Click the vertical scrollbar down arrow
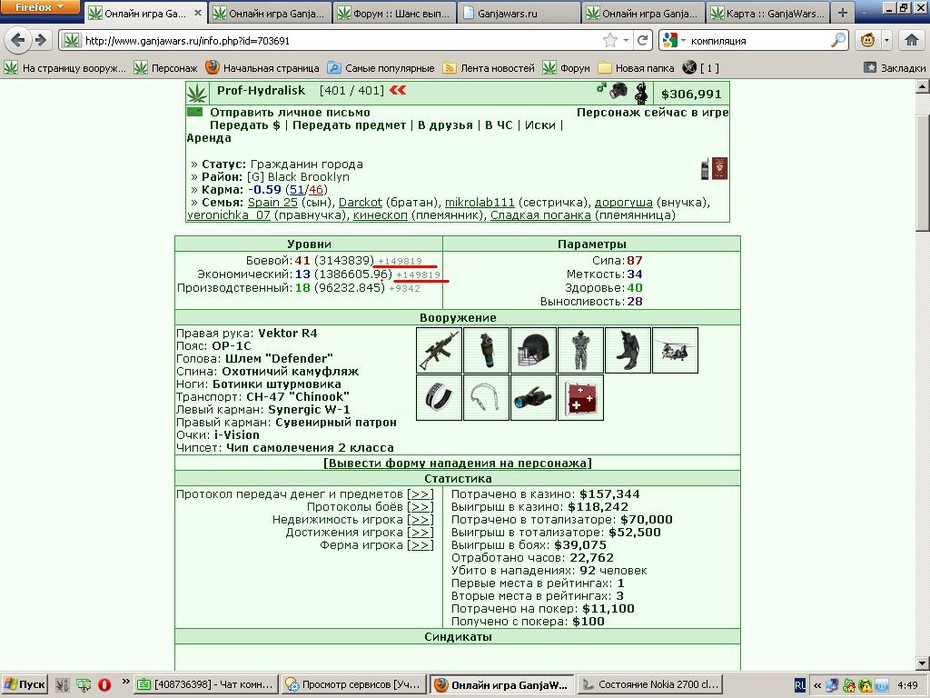 pos(922,663)
